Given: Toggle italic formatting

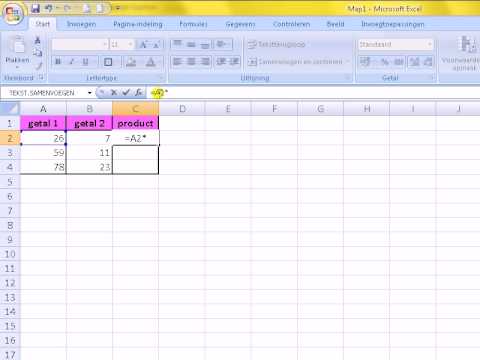Looking at the screenshot, I should coord(71,62).
